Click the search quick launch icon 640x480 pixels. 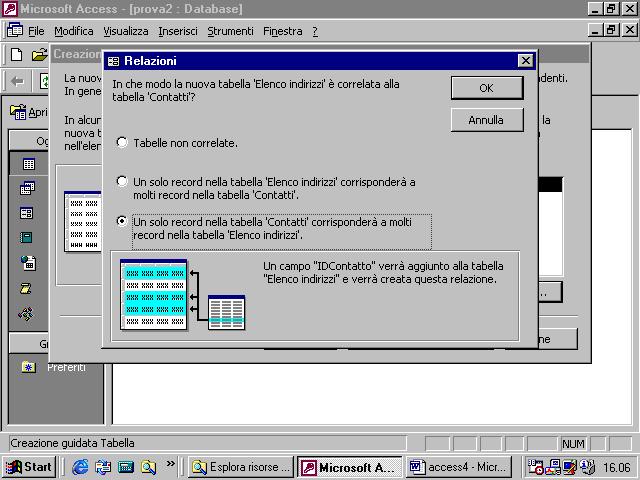coord(149,467)
